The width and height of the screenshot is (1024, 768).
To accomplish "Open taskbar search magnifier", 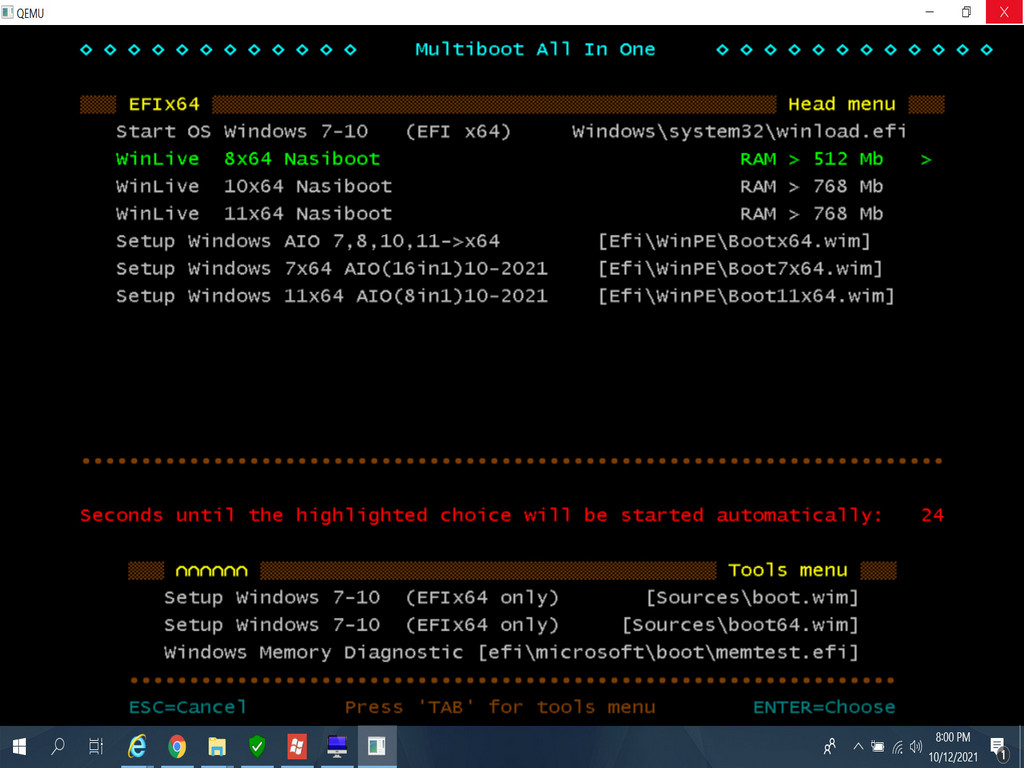I will click(58, 746).
